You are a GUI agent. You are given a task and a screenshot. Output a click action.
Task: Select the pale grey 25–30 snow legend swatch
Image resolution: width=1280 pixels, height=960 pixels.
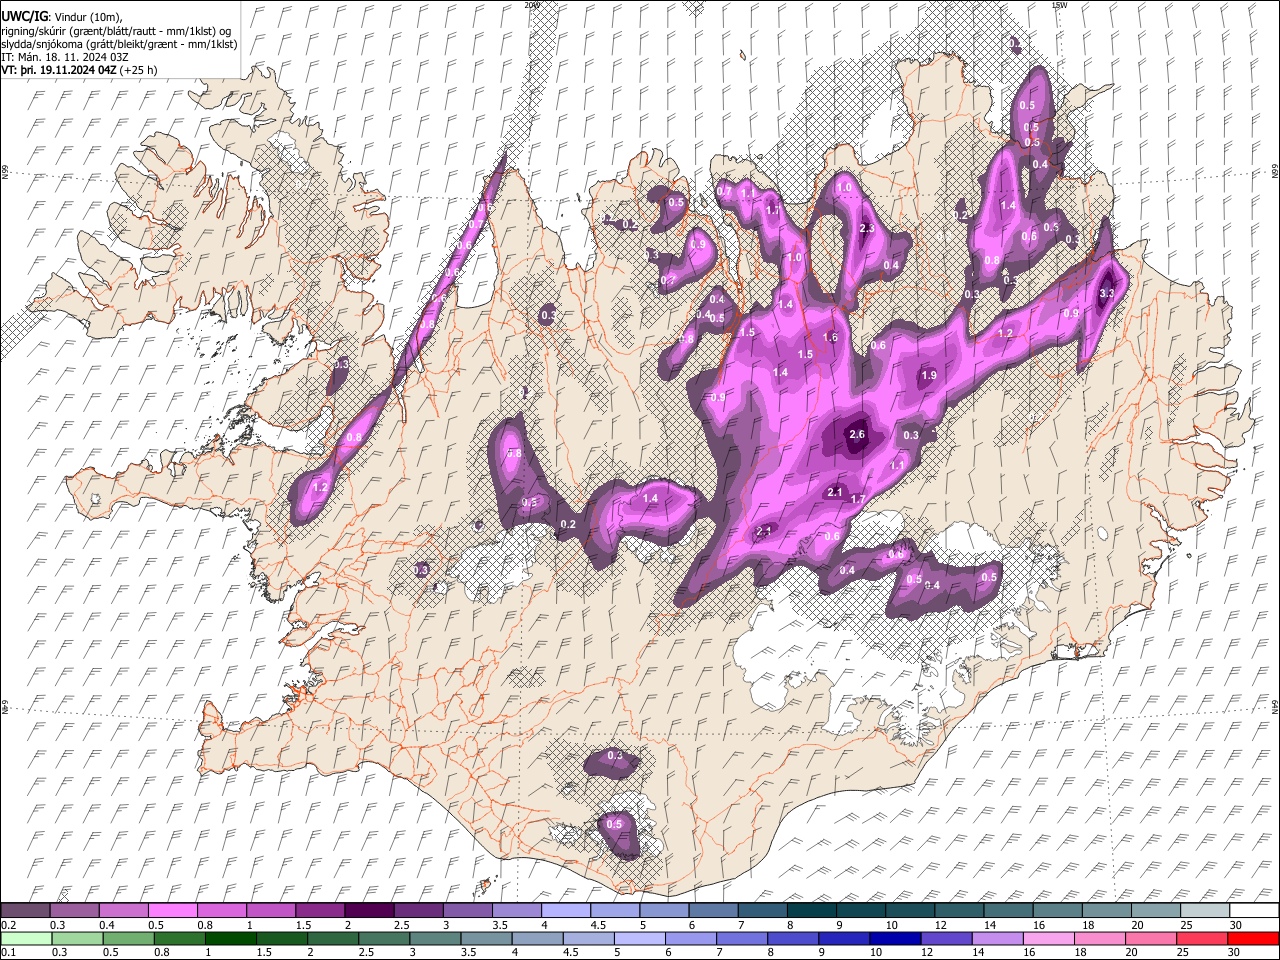click(1205, 911)
